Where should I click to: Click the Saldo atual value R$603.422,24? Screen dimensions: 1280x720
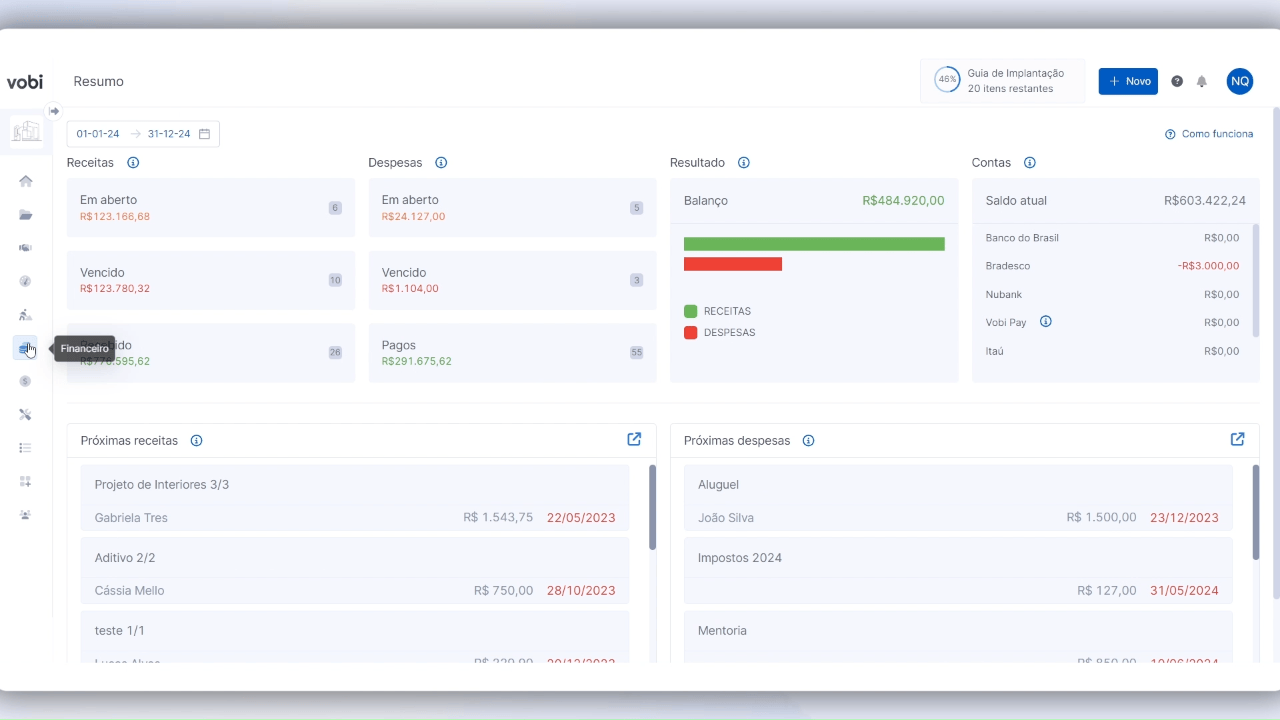tap(1205, 201)
